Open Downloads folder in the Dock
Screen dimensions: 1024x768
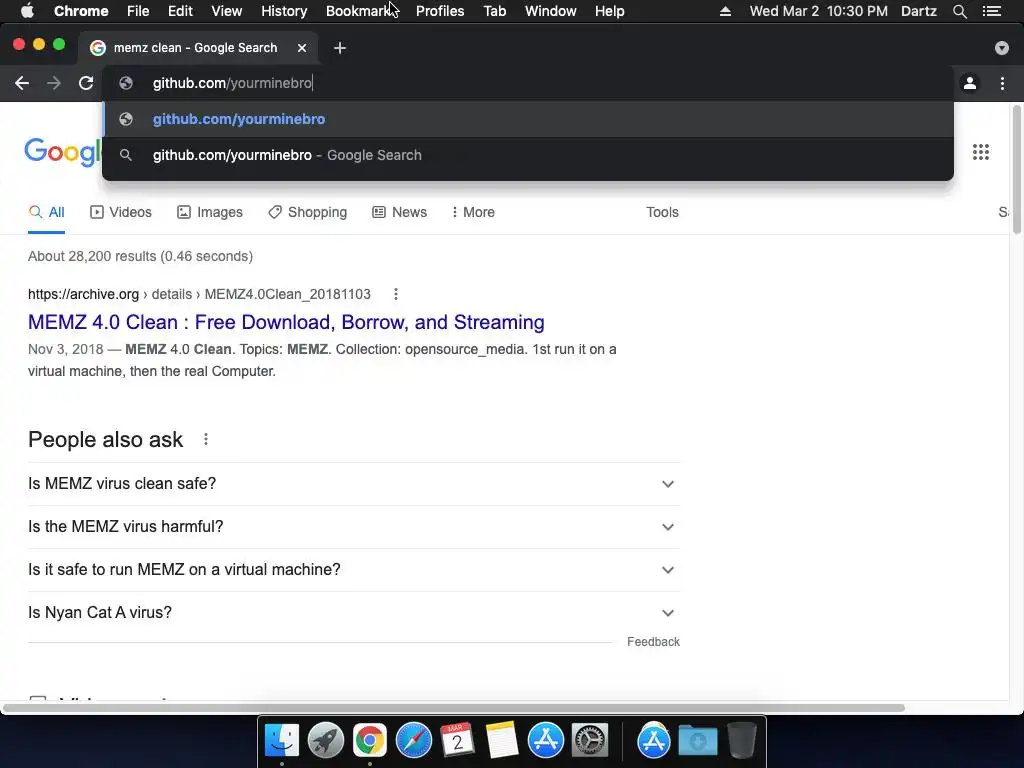coord(697,741)
